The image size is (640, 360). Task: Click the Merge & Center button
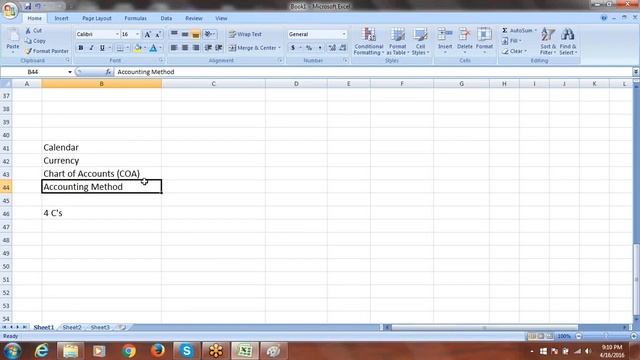click(x=252, y=48)
